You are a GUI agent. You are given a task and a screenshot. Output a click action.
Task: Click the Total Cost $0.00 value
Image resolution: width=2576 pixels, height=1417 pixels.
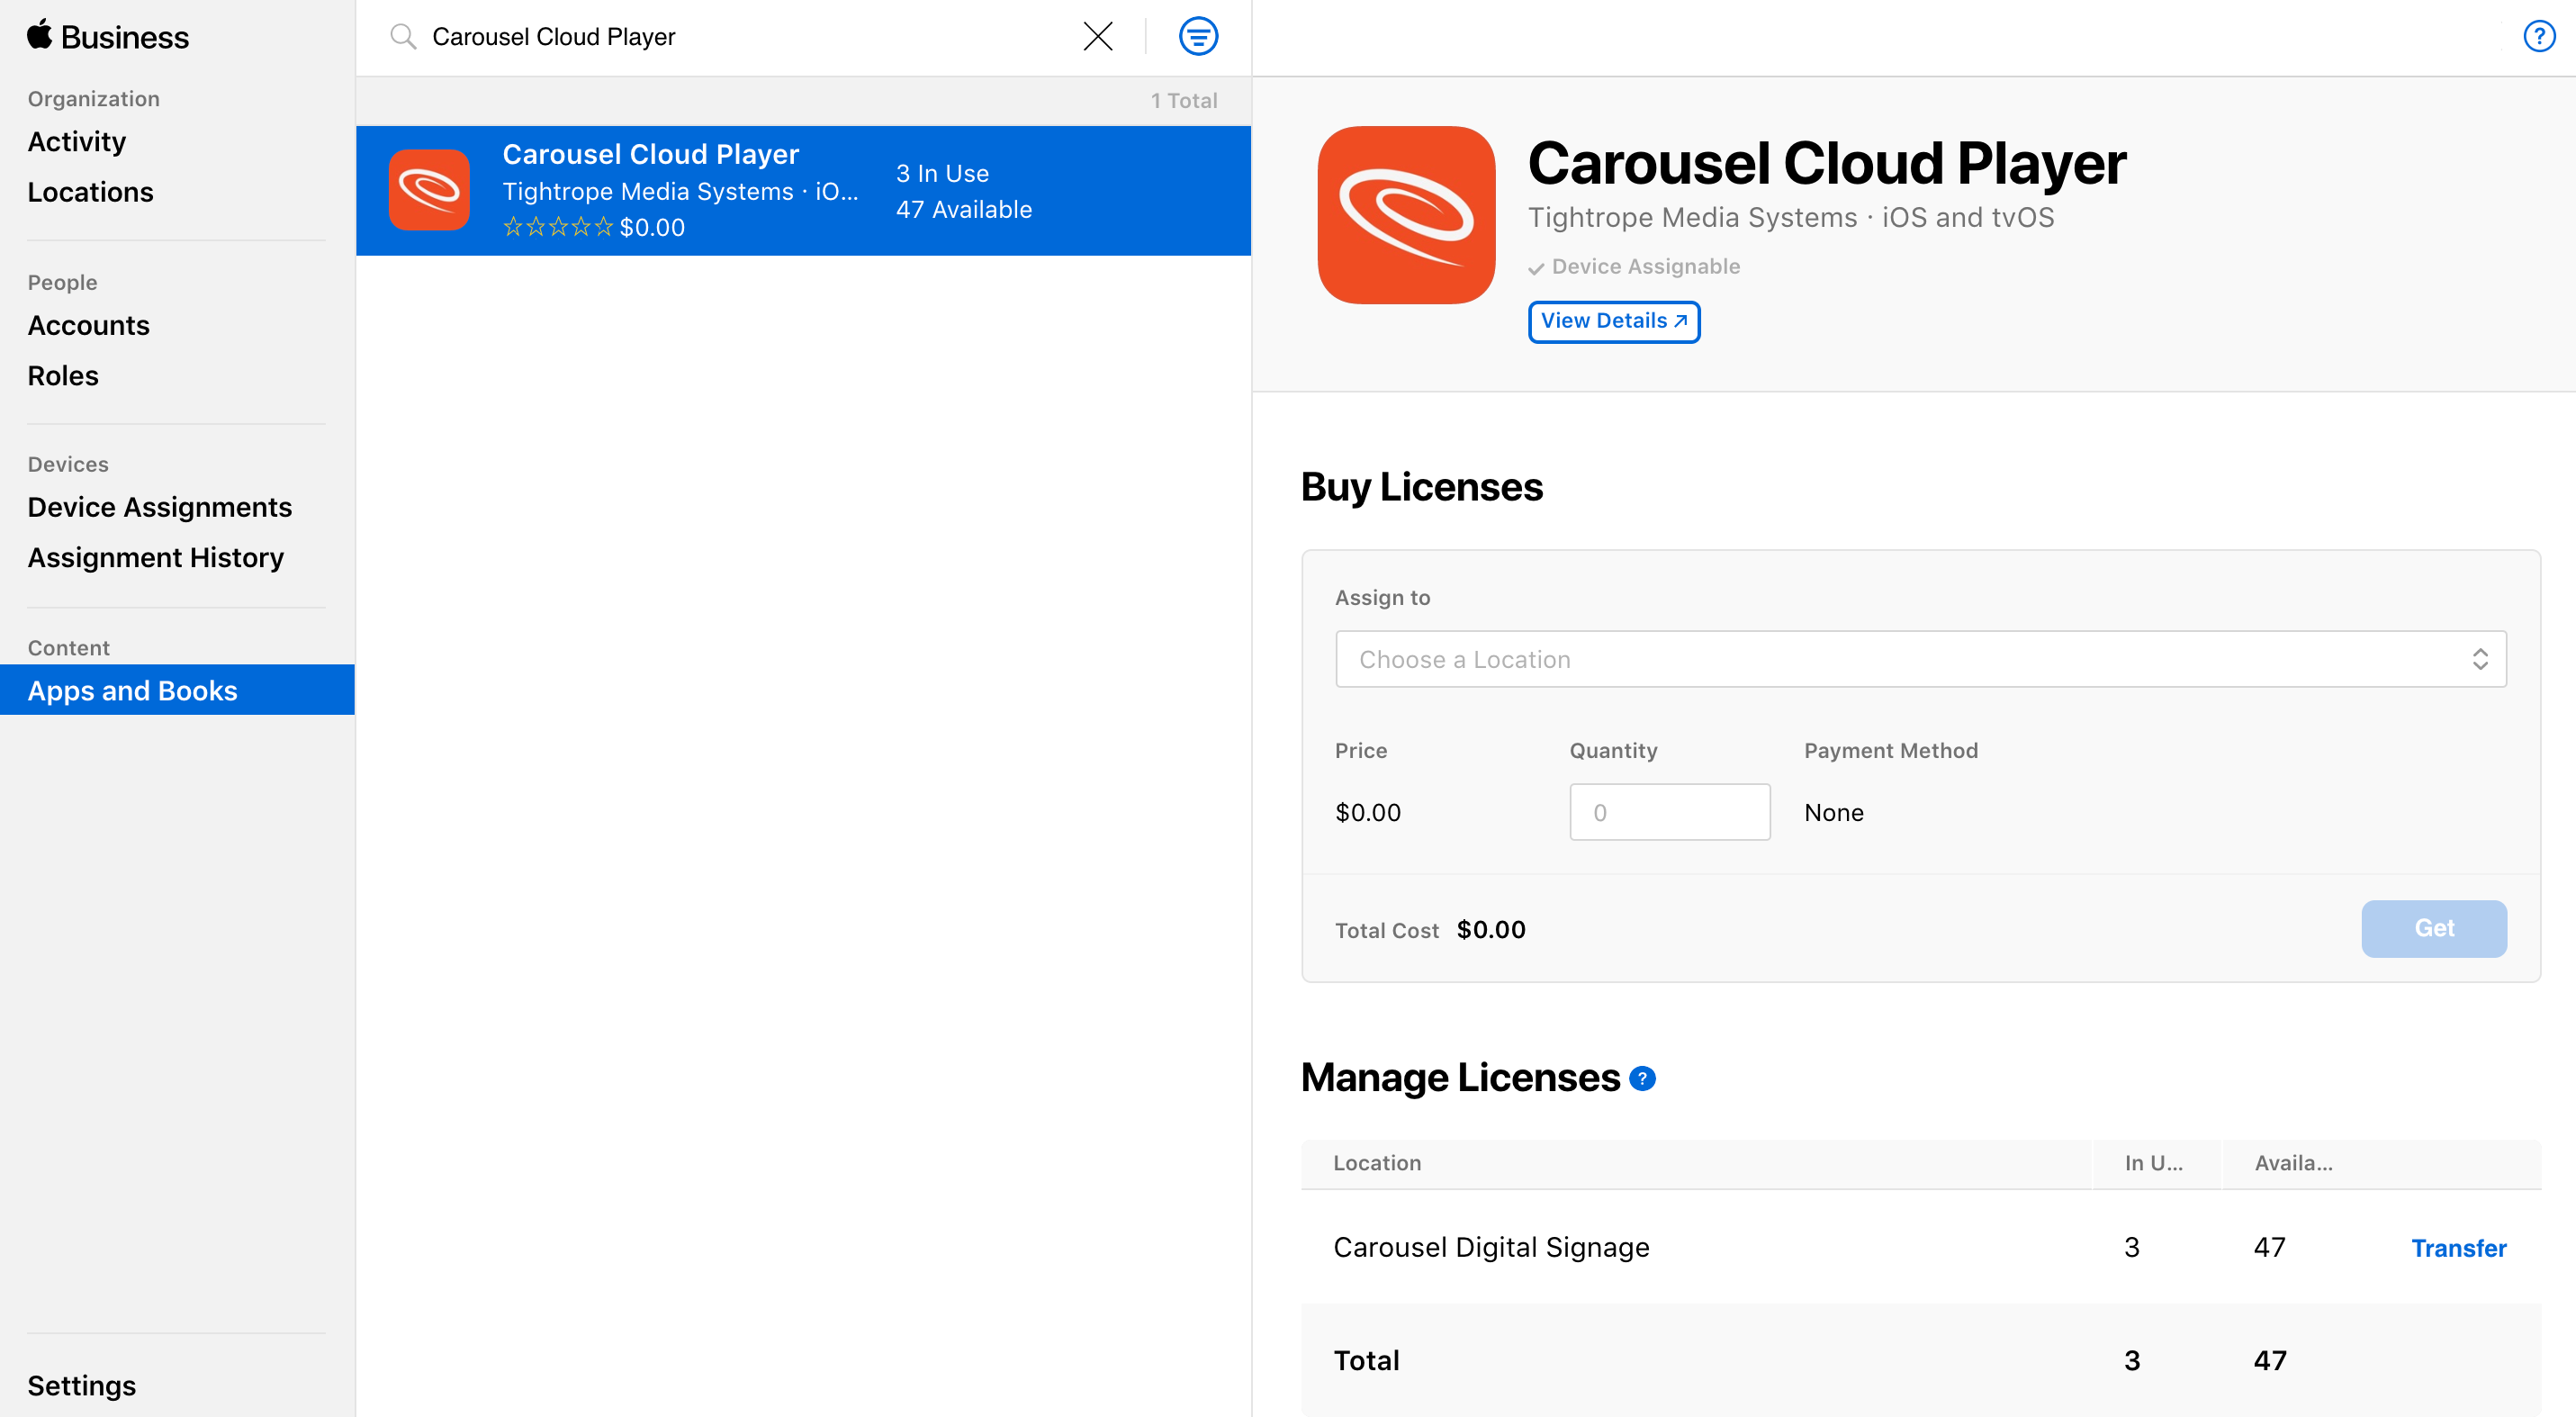(x=1490, y=929)
